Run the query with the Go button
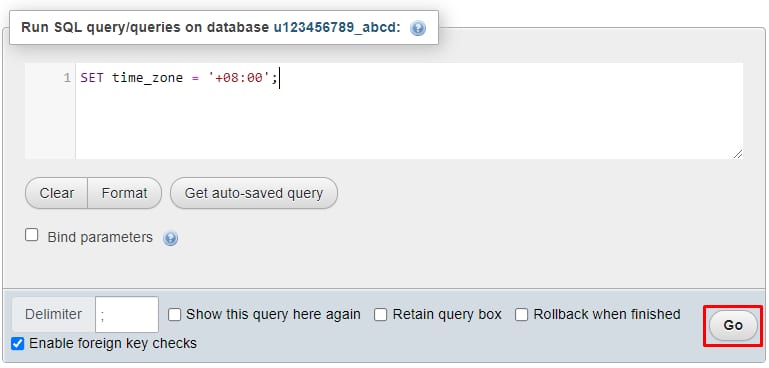The width and height of the screenshot is (769, 368). click(x=733, y=325)
